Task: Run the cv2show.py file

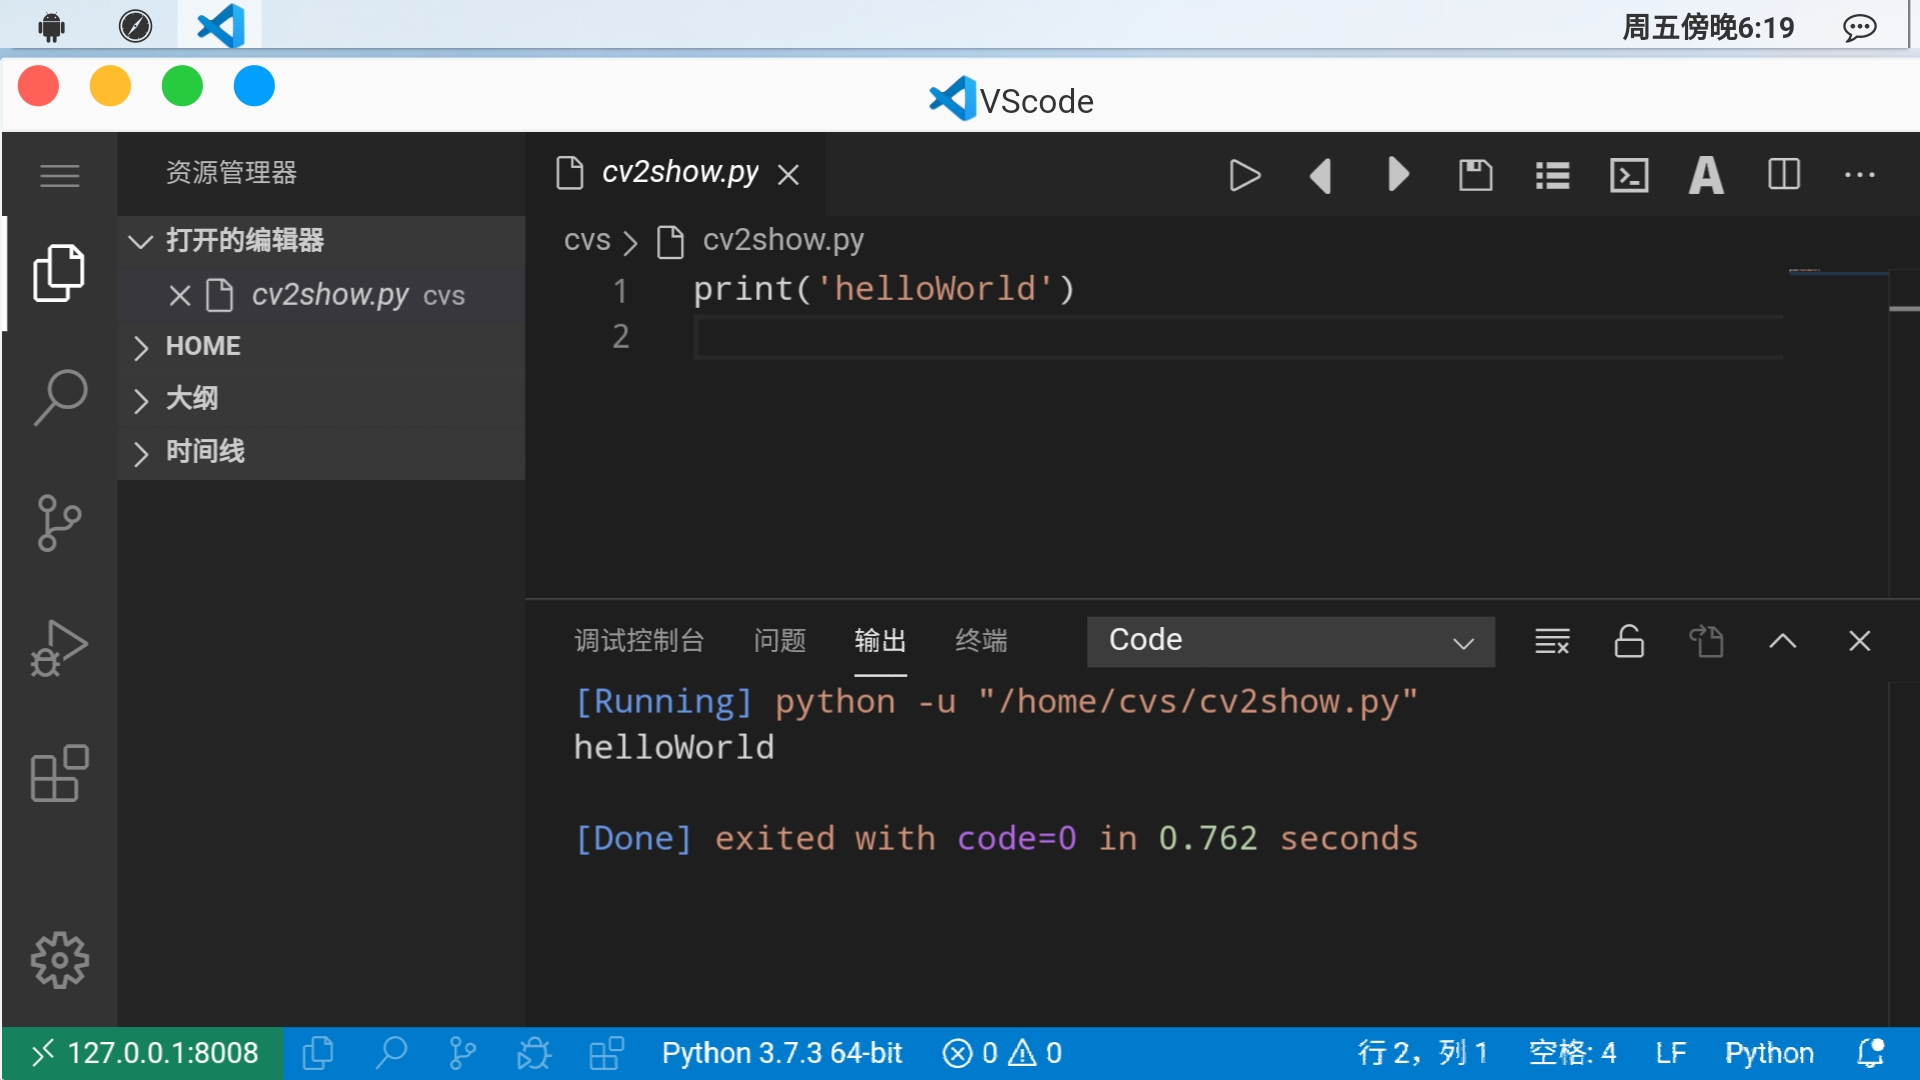Action: (1244, 175)
